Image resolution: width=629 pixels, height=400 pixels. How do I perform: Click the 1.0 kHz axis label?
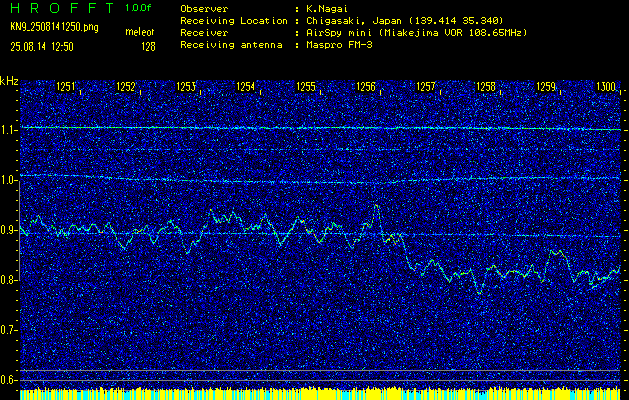[x=7, y=181]
